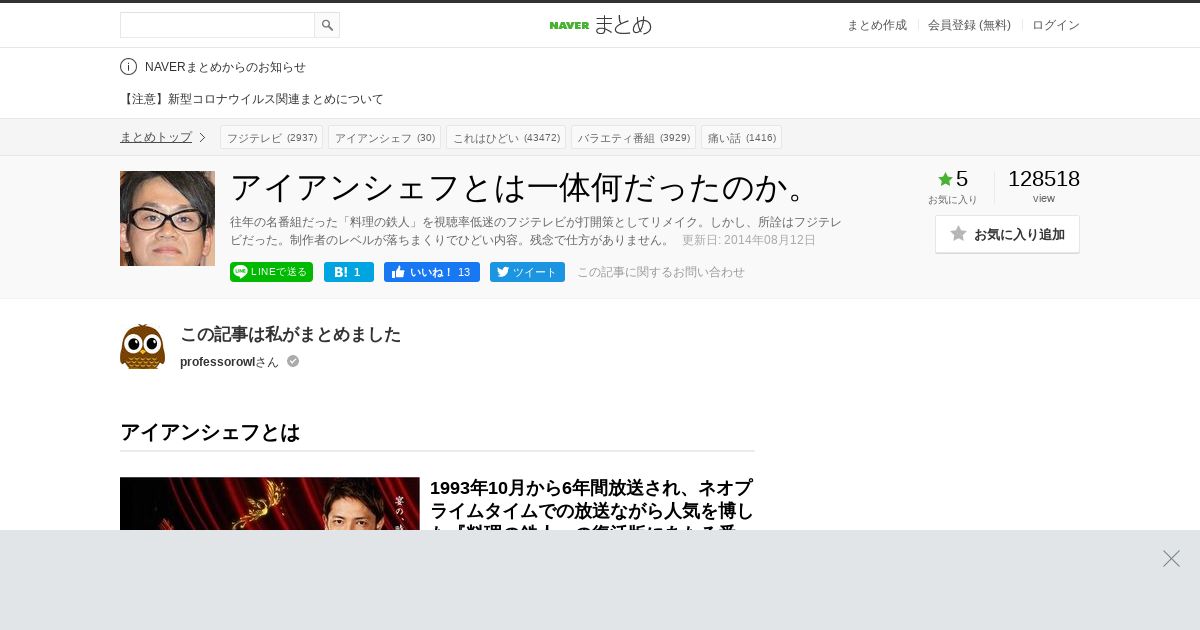Open ログイン link

[1056, 25]
